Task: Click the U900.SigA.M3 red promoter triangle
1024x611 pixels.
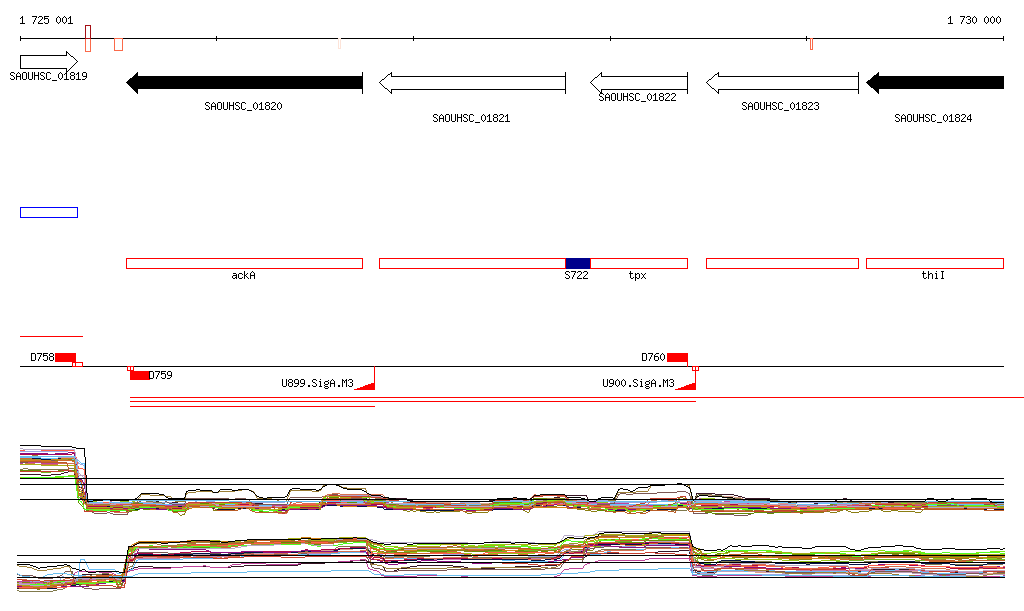Action: click(687, 383)
